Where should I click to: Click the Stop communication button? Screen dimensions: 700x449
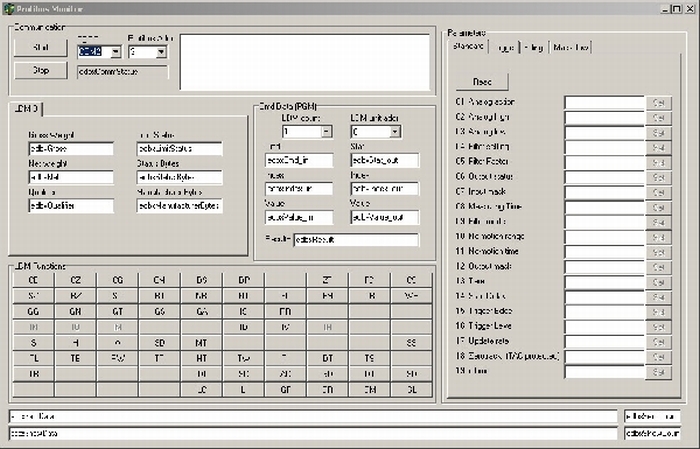click(x=41, y=70)
